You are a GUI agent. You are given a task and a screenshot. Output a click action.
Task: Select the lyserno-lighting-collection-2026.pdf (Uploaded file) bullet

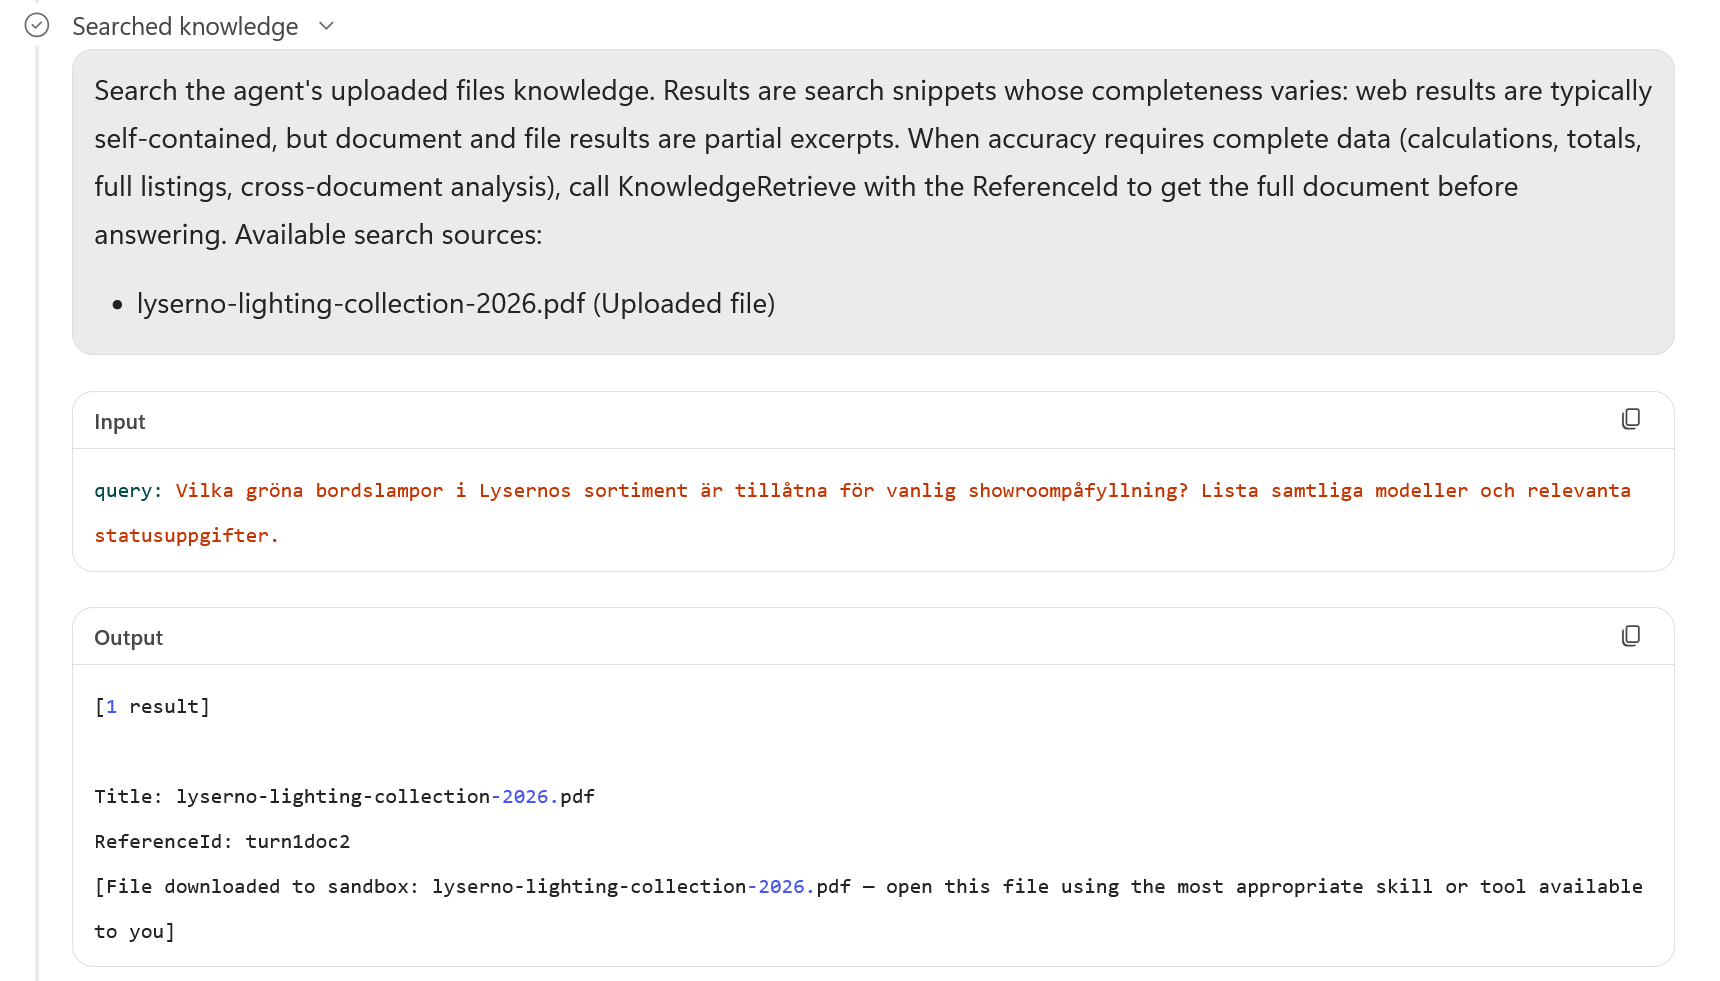[456, 304]
